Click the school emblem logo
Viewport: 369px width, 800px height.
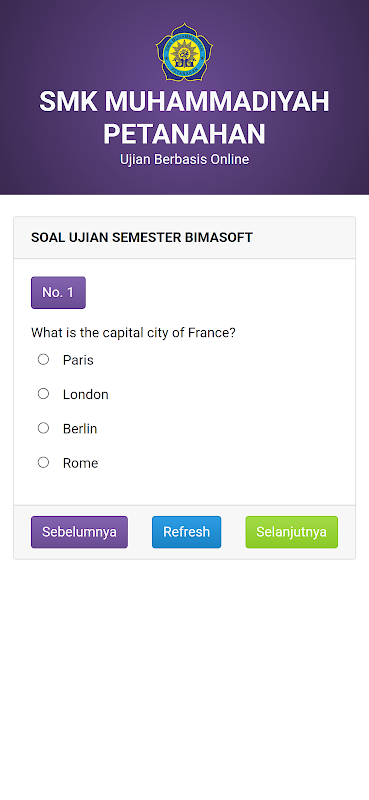pyautogui.click(x=184, y=52)
